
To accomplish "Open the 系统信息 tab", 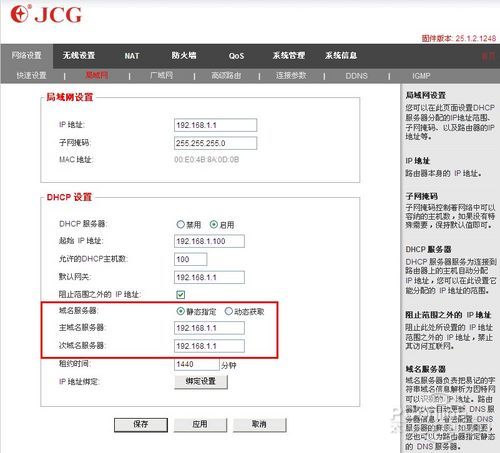I will [x=341, y=55].
